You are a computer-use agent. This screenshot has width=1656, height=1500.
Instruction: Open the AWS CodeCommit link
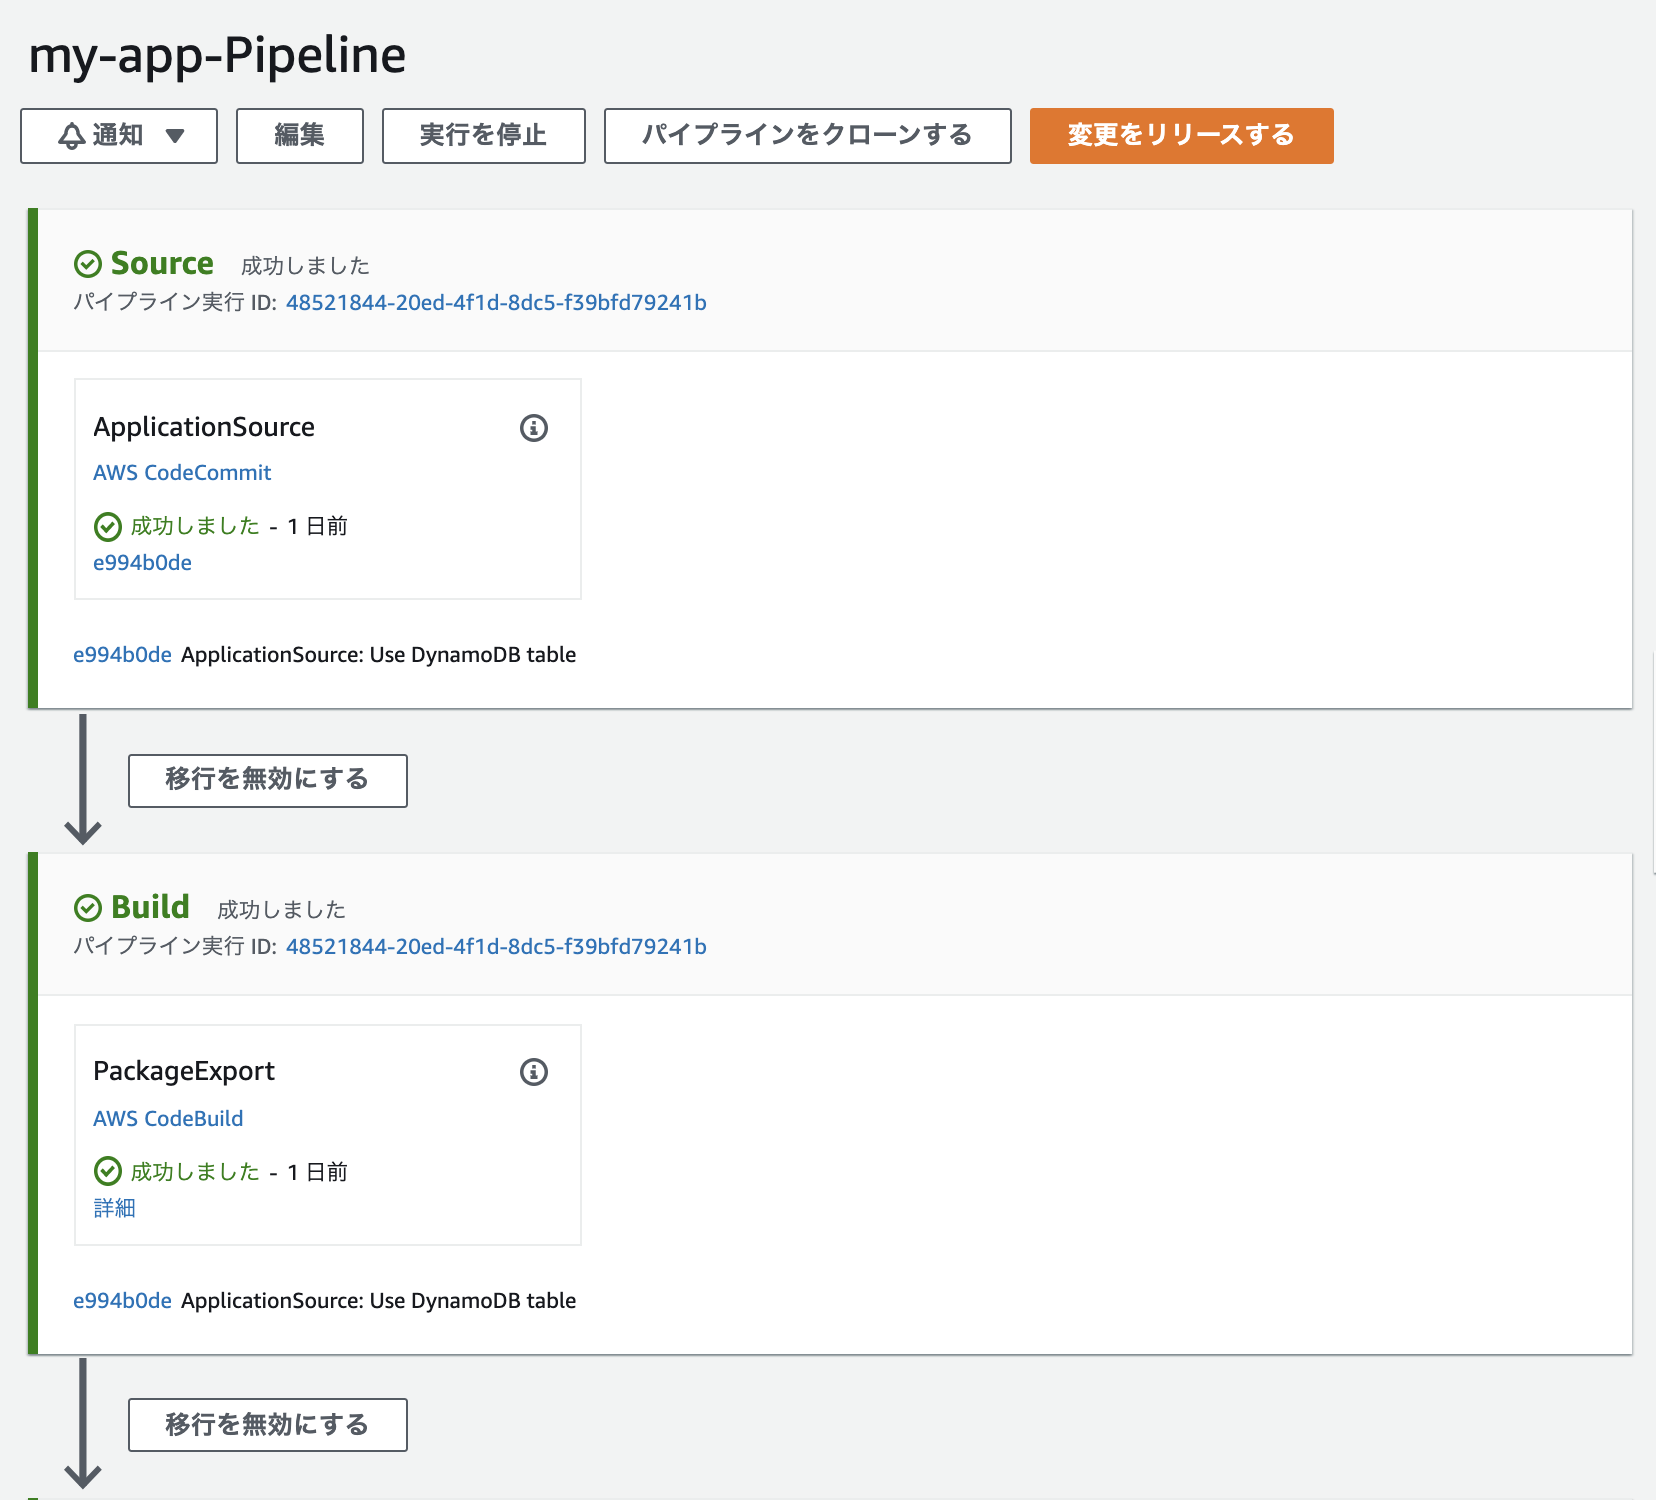coord(182,473)
